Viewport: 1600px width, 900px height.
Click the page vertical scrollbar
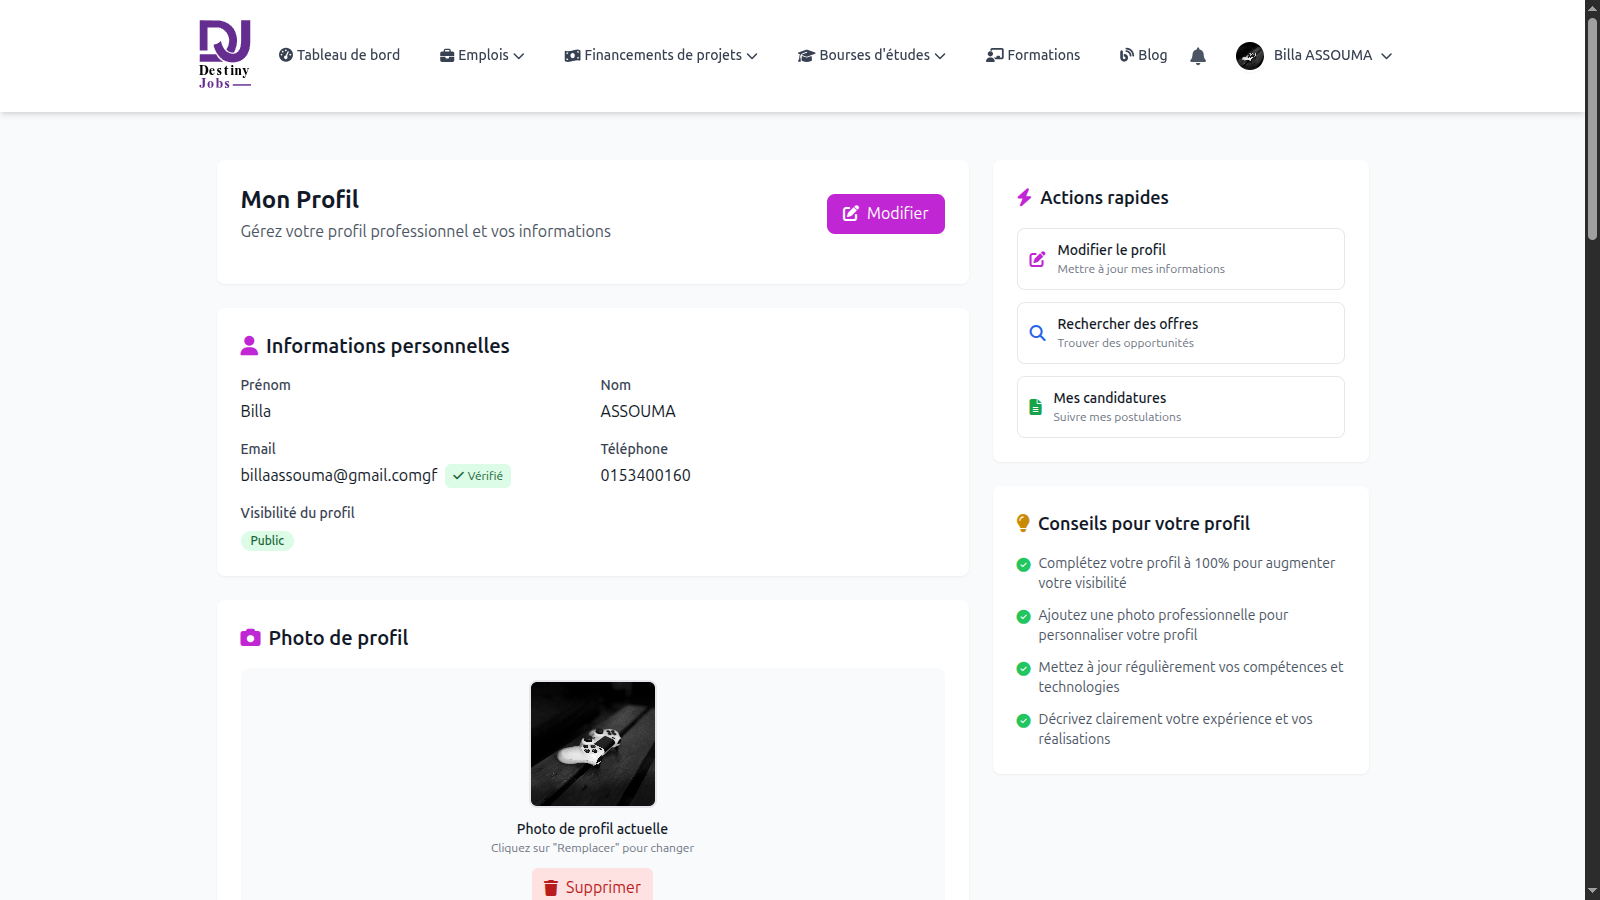point(1592,130)
